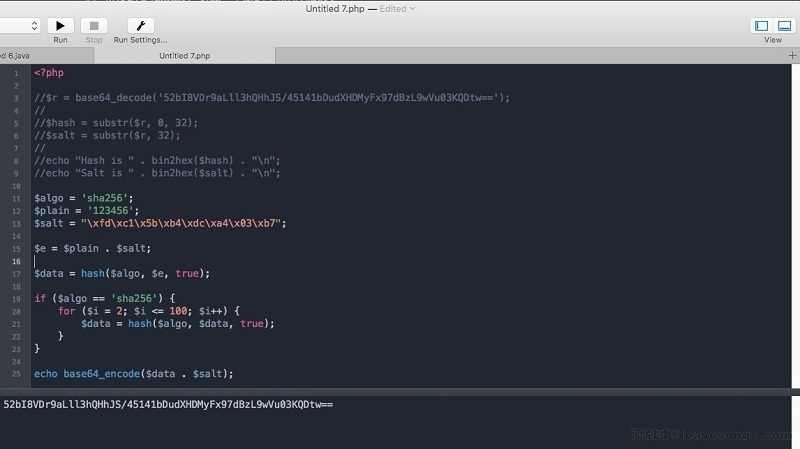Click line number 16 in gutter
Viewport: 800px width, 449px height.
click(16, 260)
